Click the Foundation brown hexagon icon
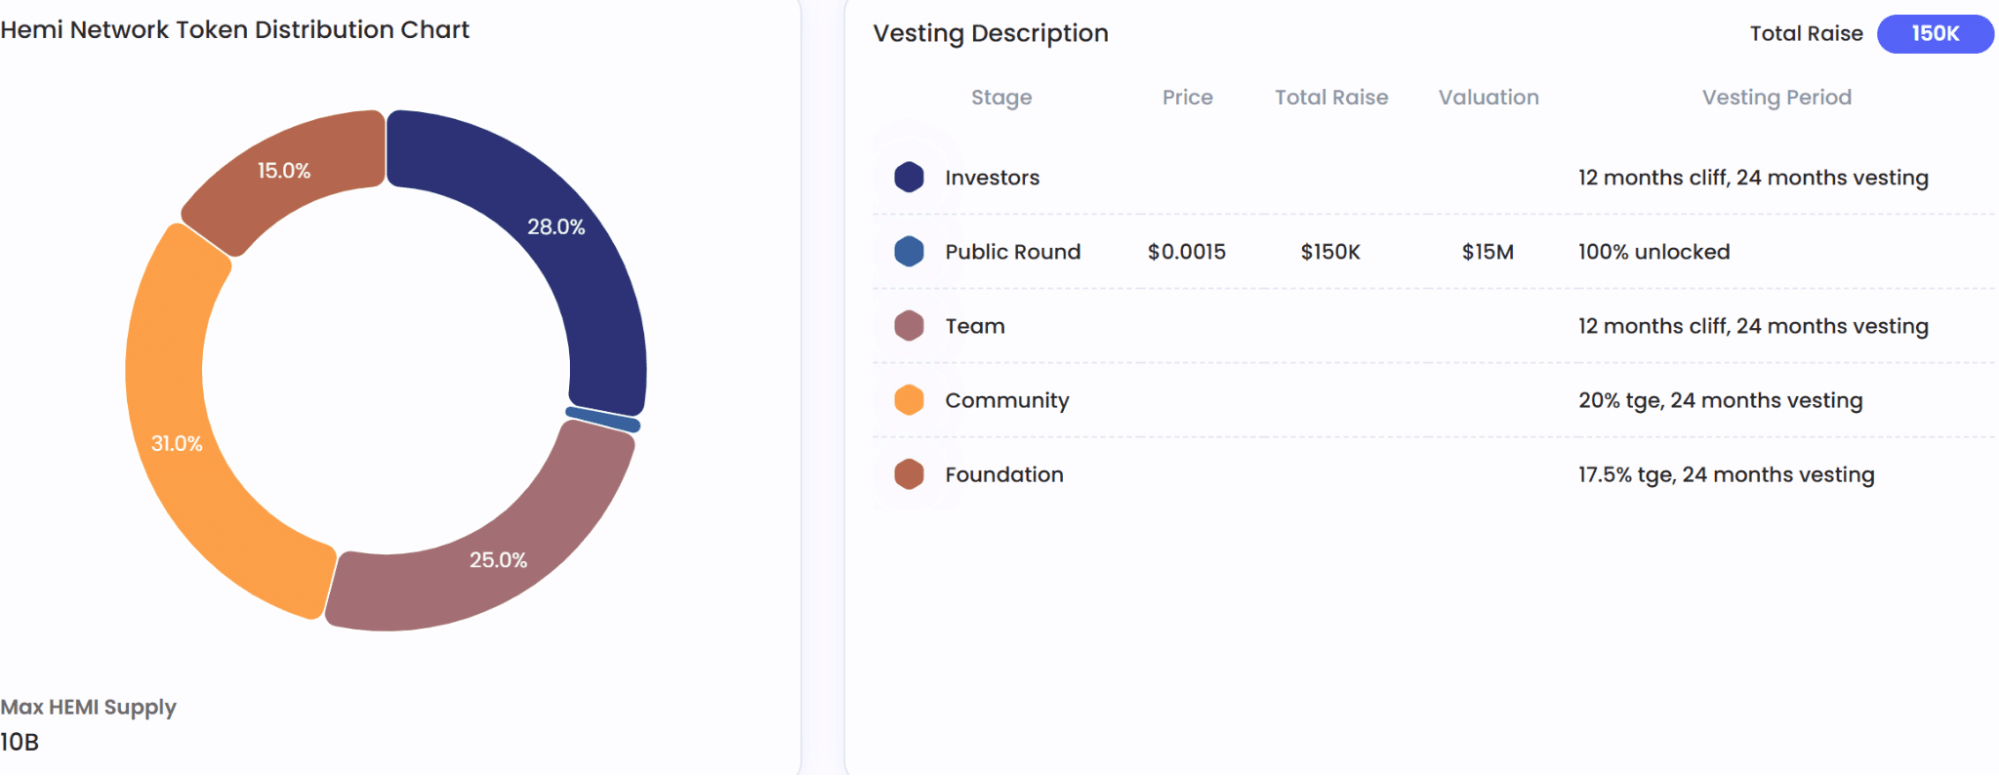This screenshot has width=1999, height=776. click(909, 474)
